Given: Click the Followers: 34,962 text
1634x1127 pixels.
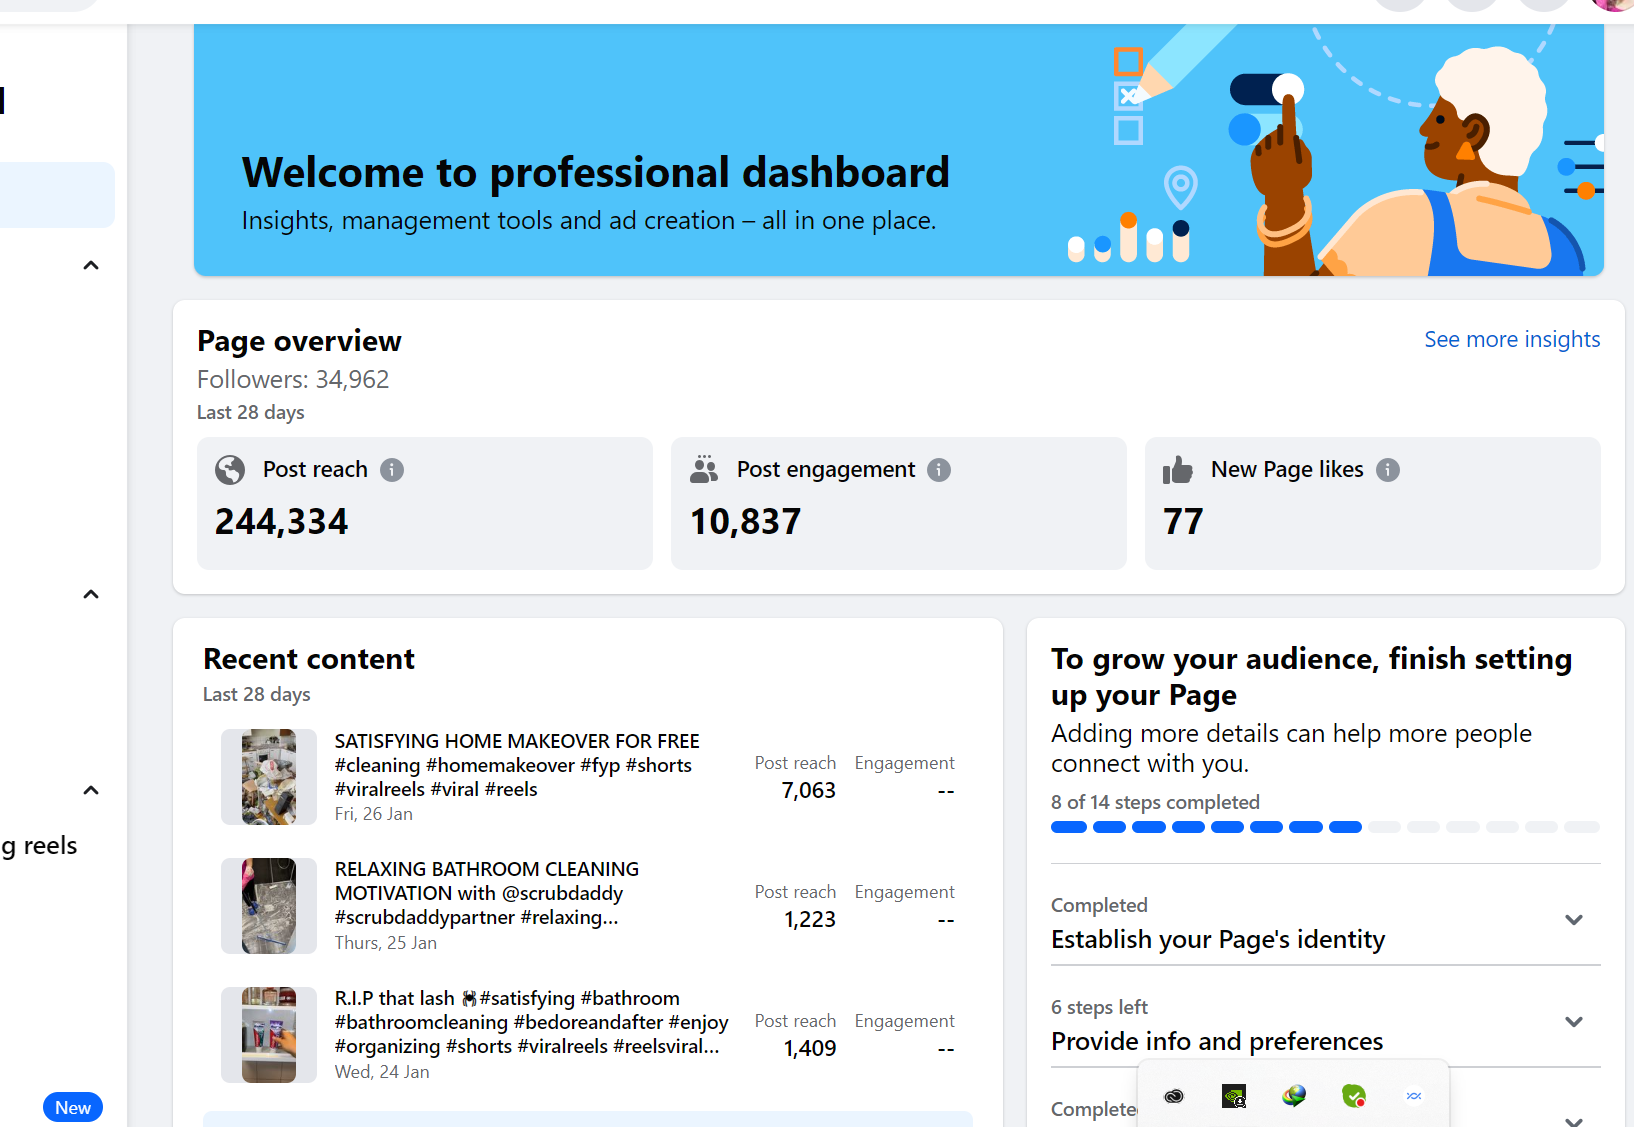Looking at the screenshot, I should (293, 380).
